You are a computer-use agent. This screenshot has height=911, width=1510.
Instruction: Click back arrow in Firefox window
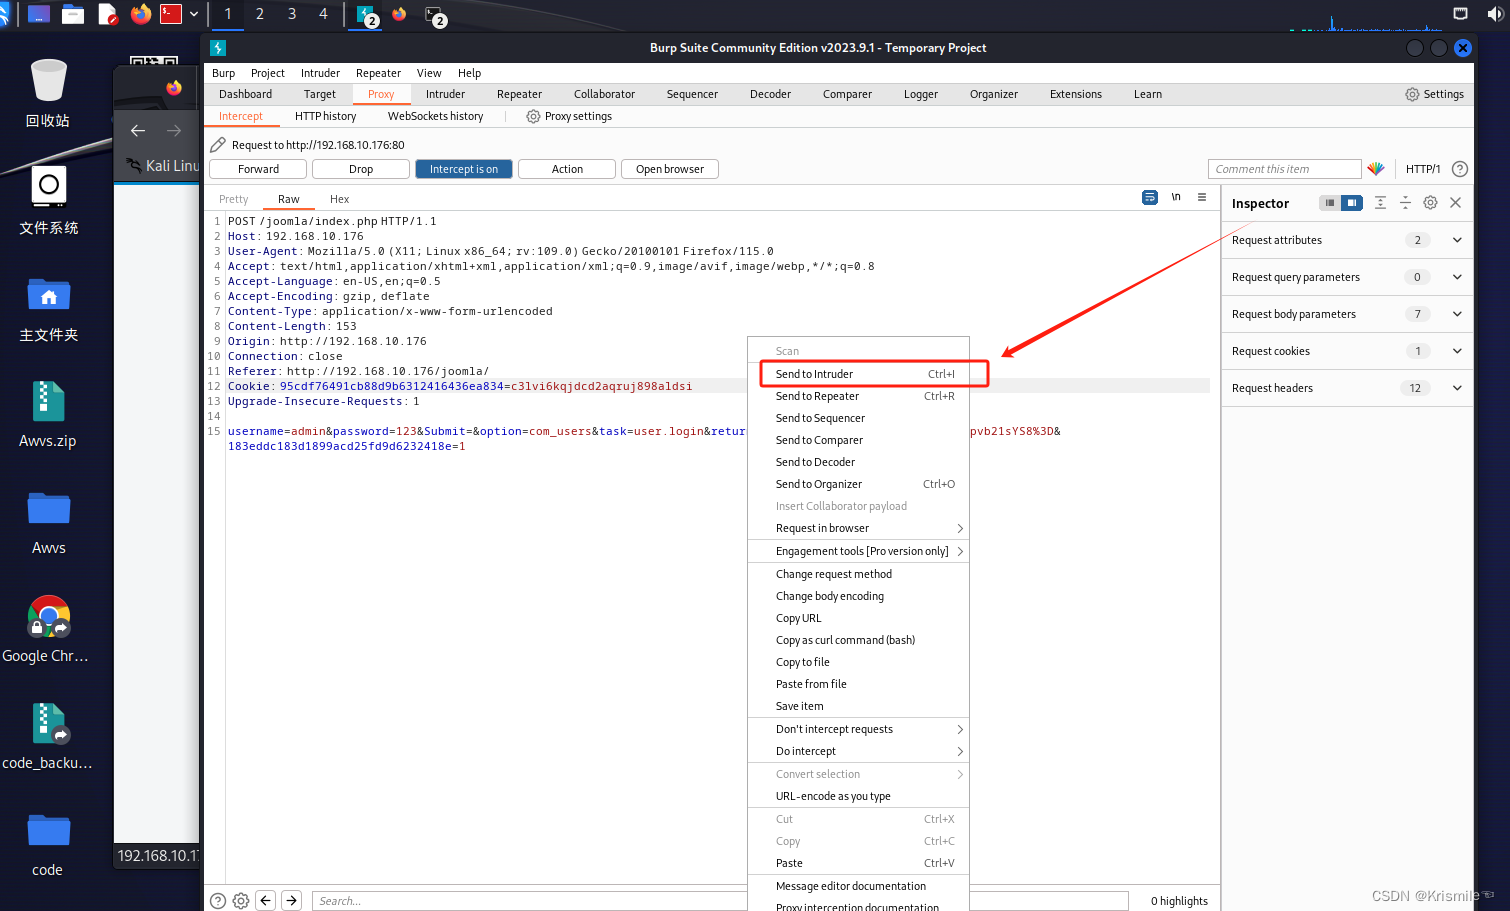pyautogui.click(x=138, y=131)
